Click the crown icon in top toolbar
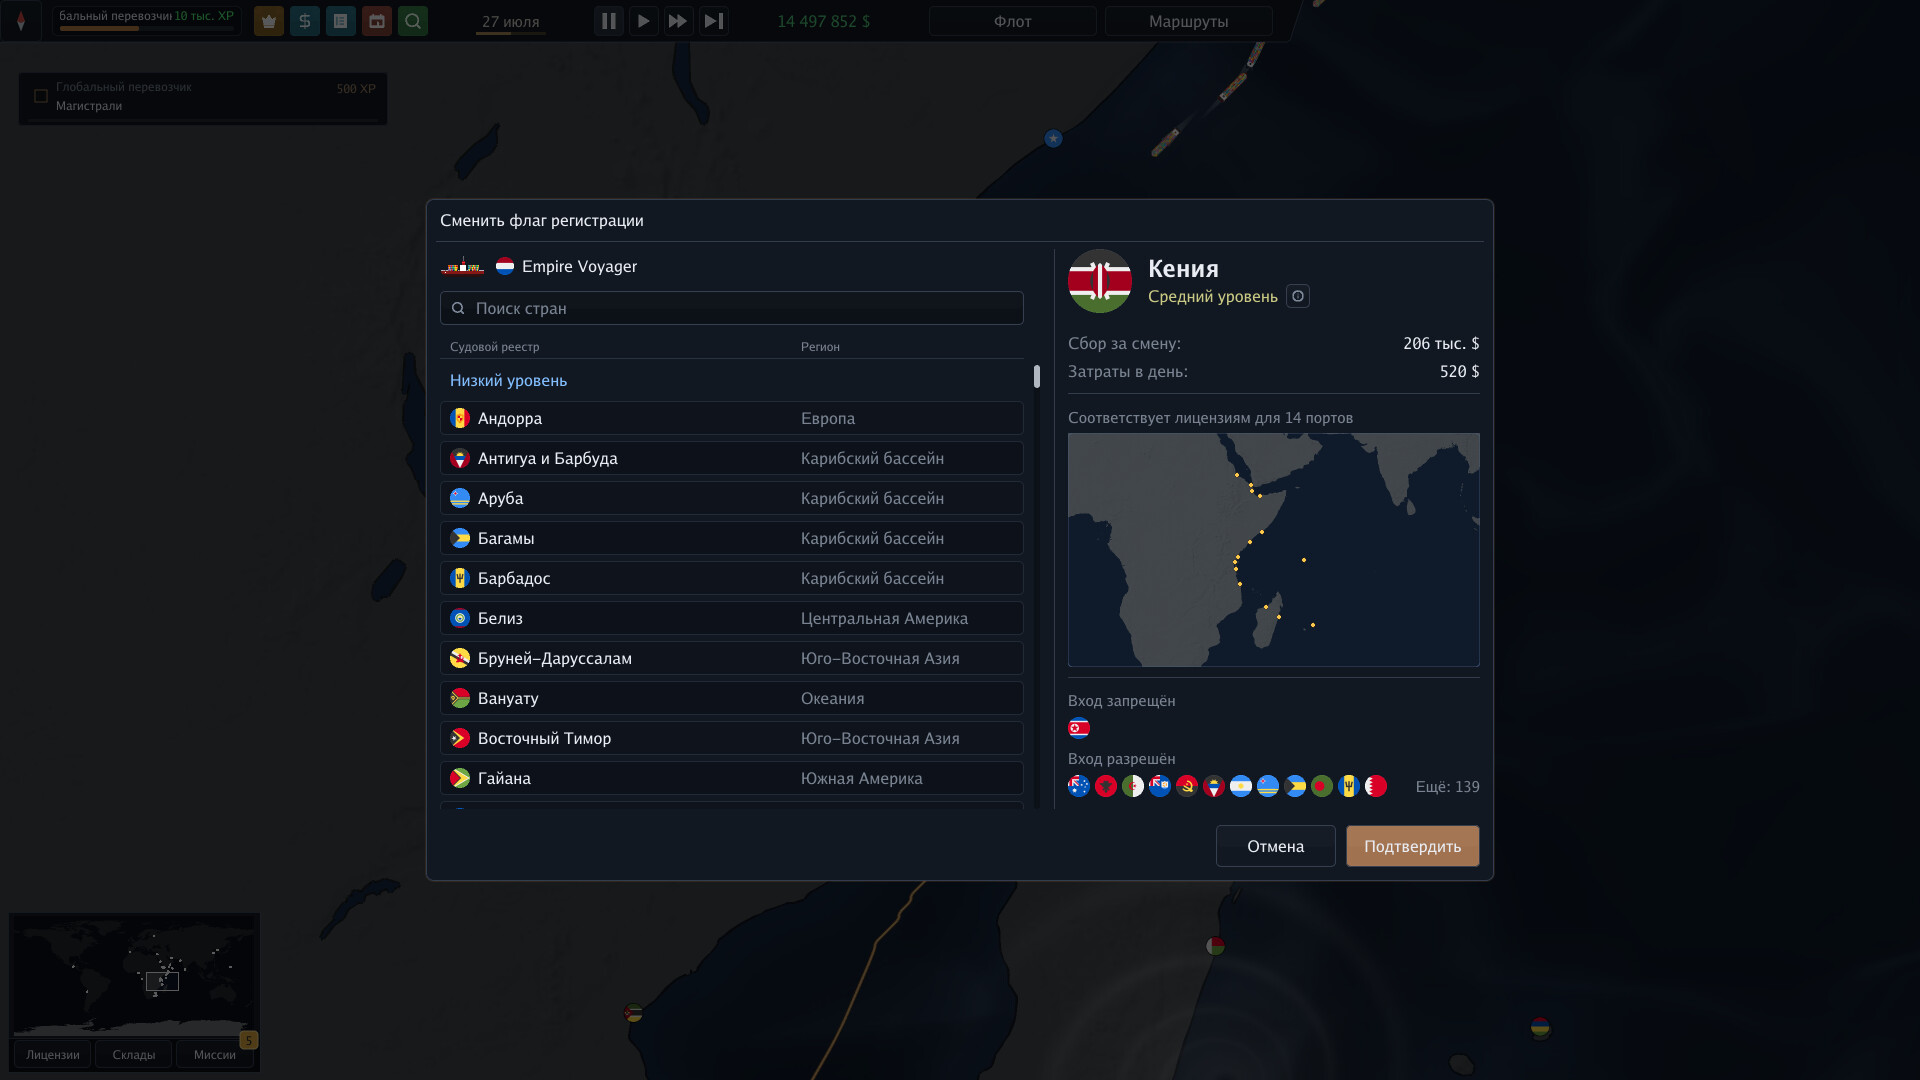1920x1080 pixels. 269,21
